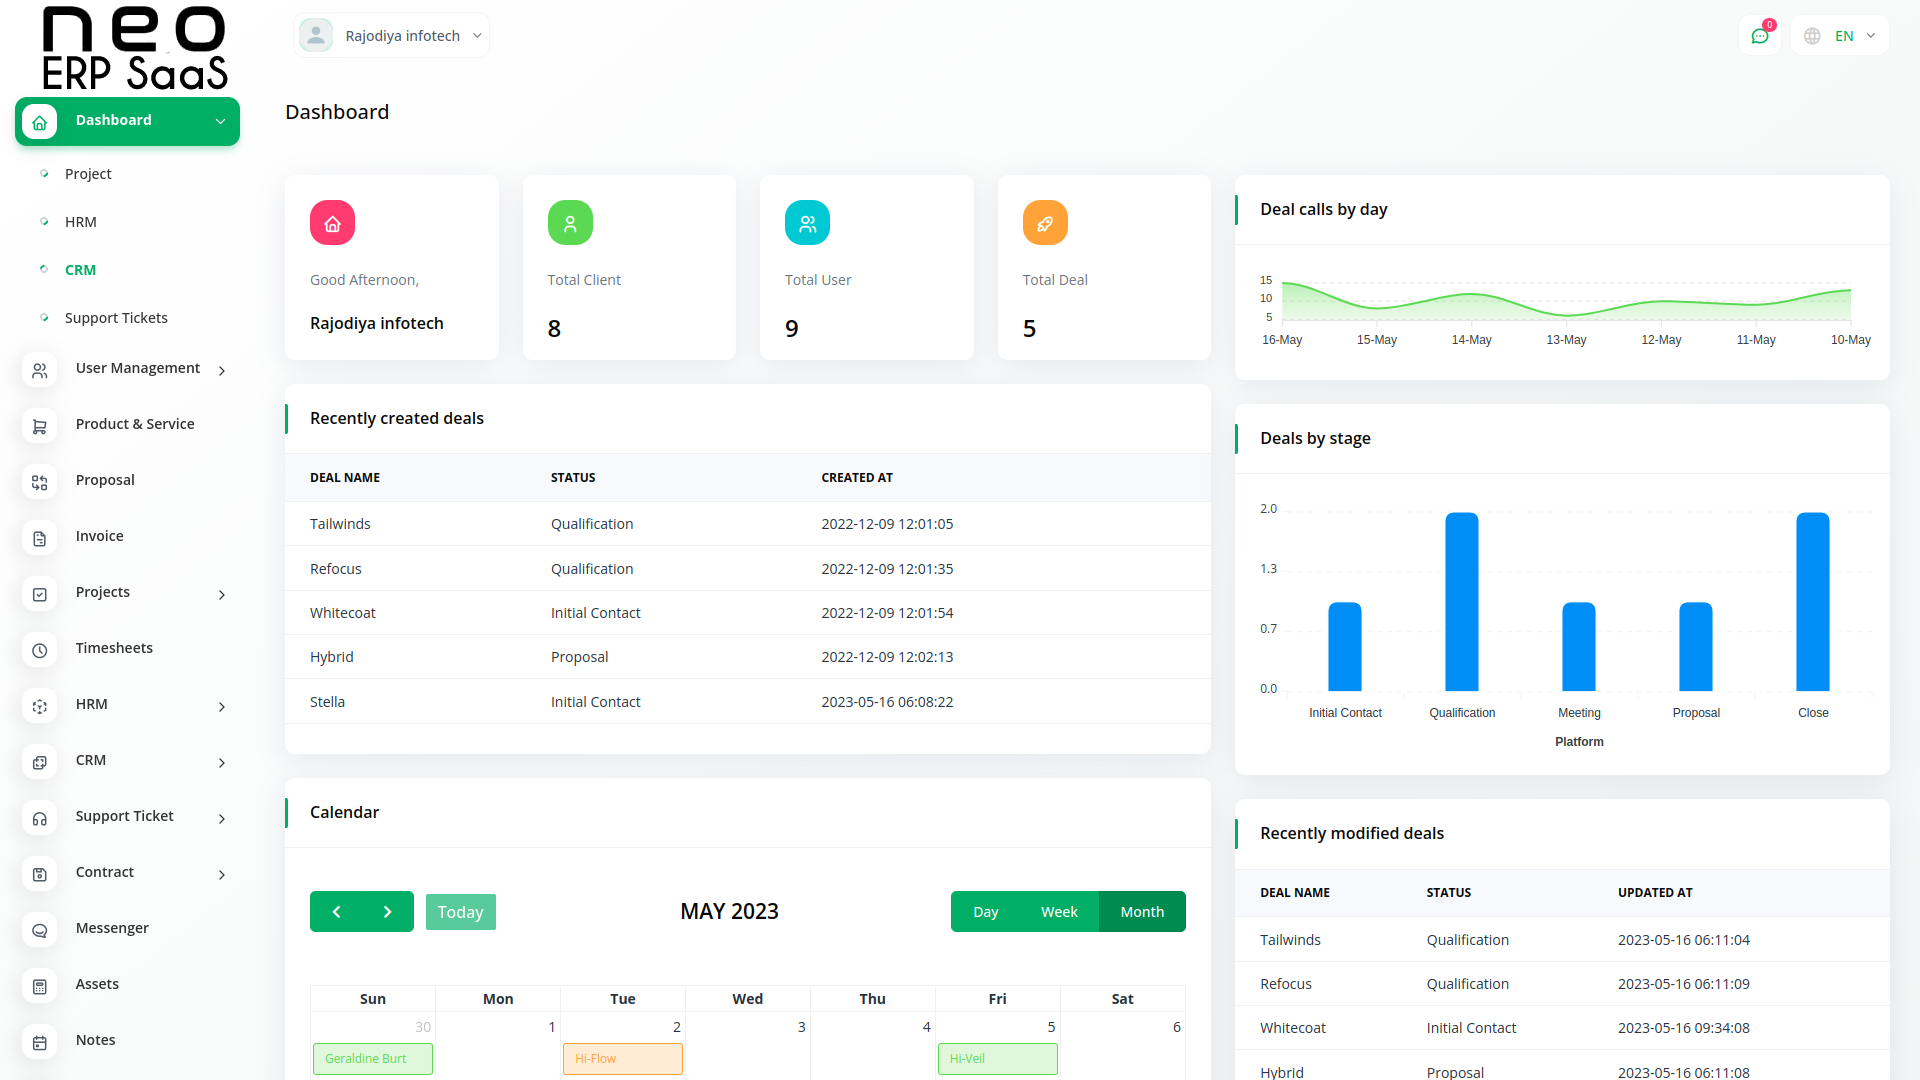Click the Qualification bar in the Deals by stage chart
Screen dimensions: 1920x1080
pos(1461,602)
